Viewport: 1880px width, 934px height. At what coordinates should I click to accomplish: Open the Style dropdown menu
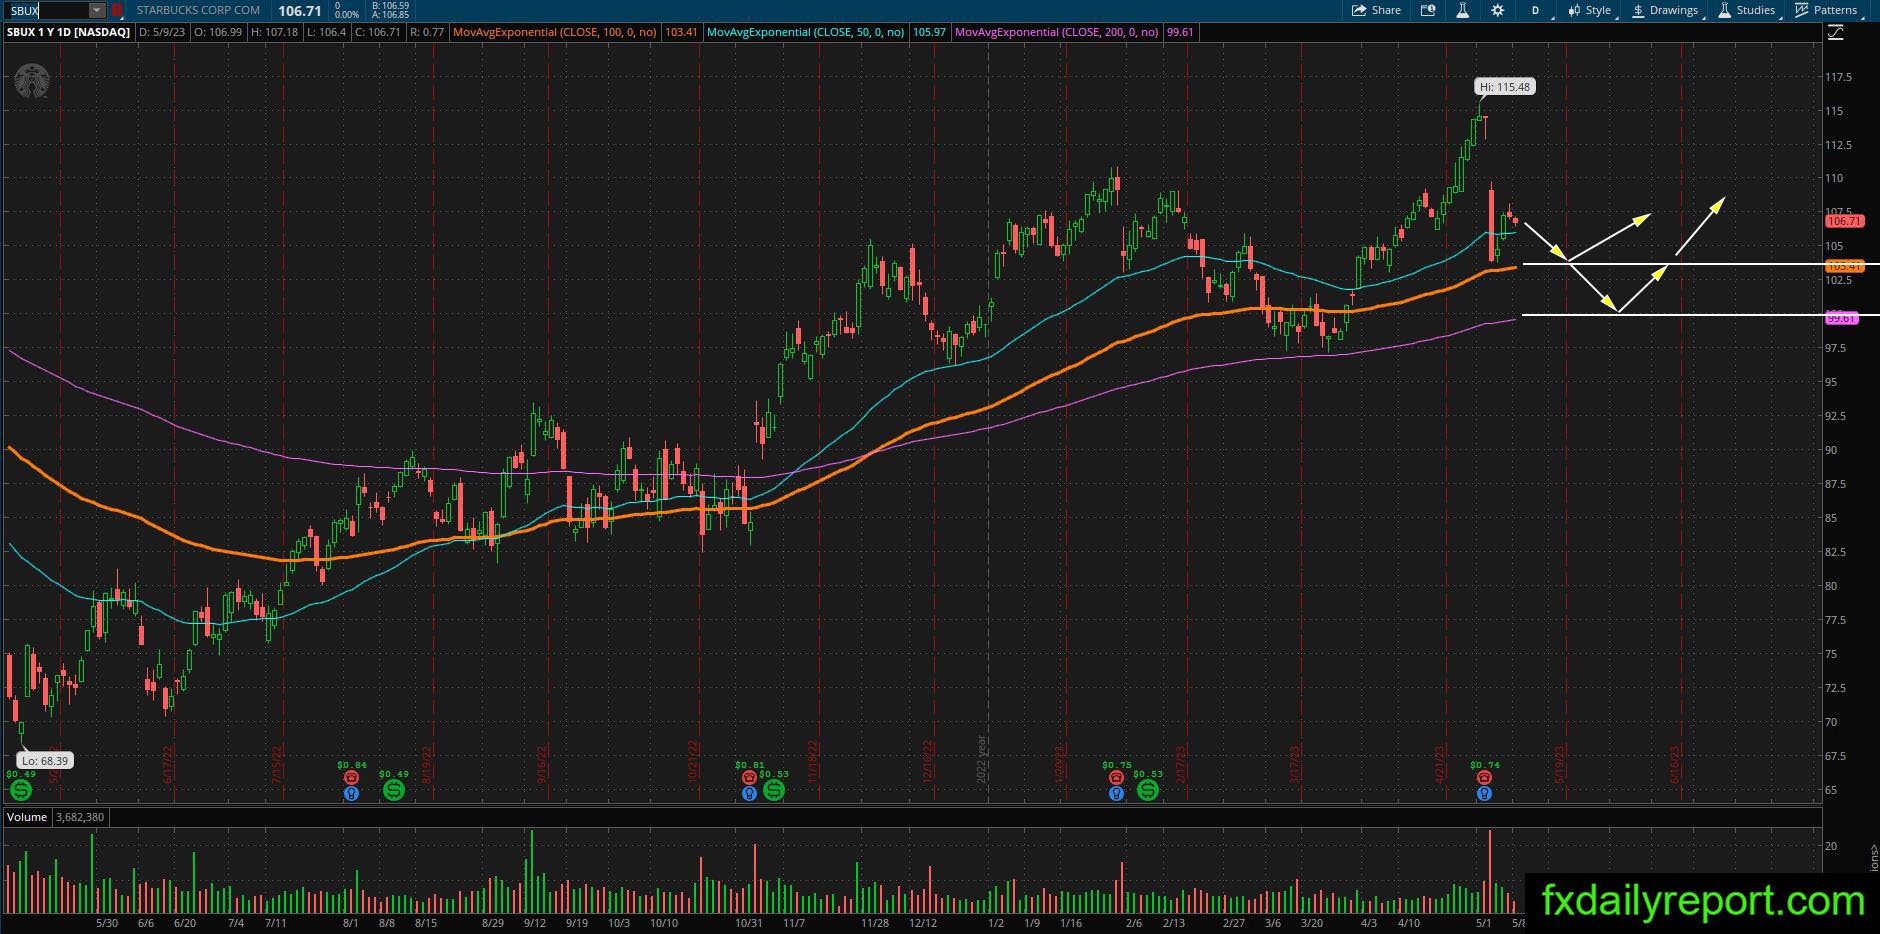pyautogui.click(x=1590, y=10)
